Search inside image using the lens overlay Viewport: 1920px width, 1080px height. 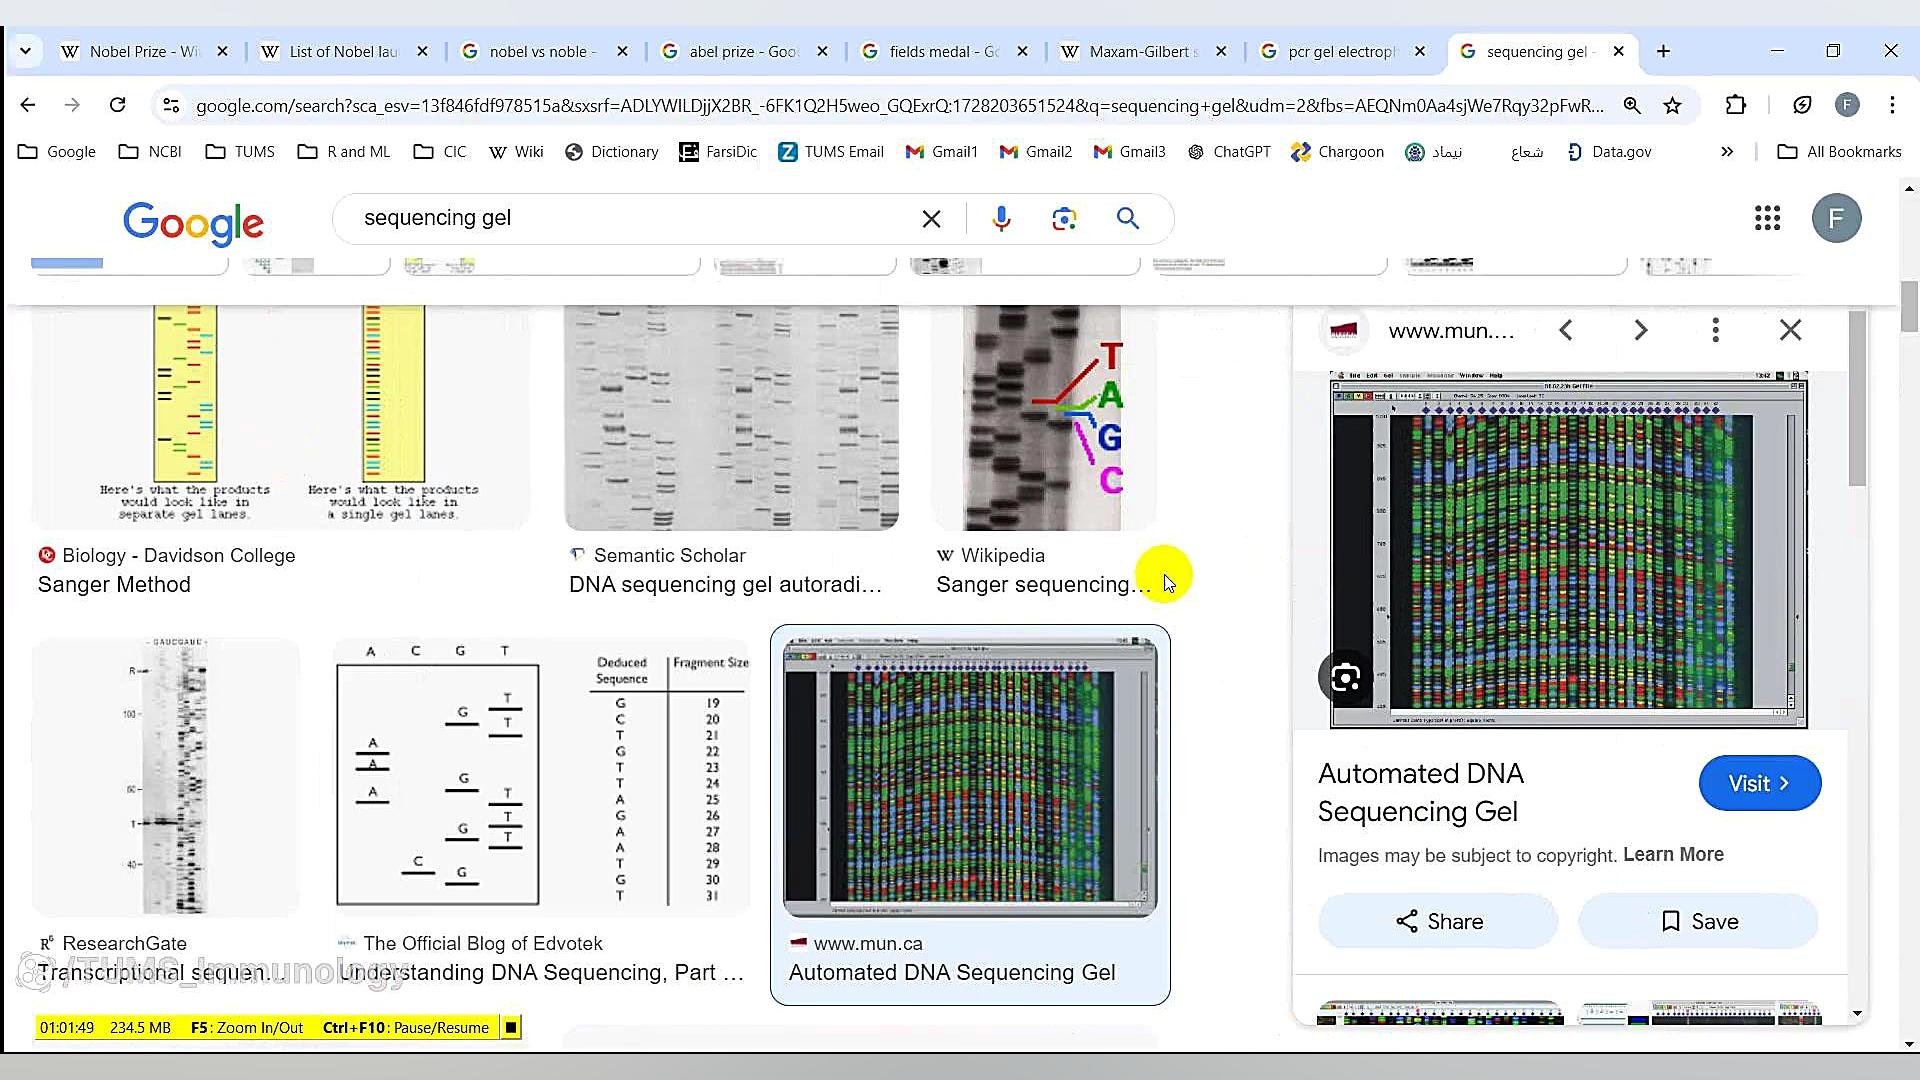1346,678
